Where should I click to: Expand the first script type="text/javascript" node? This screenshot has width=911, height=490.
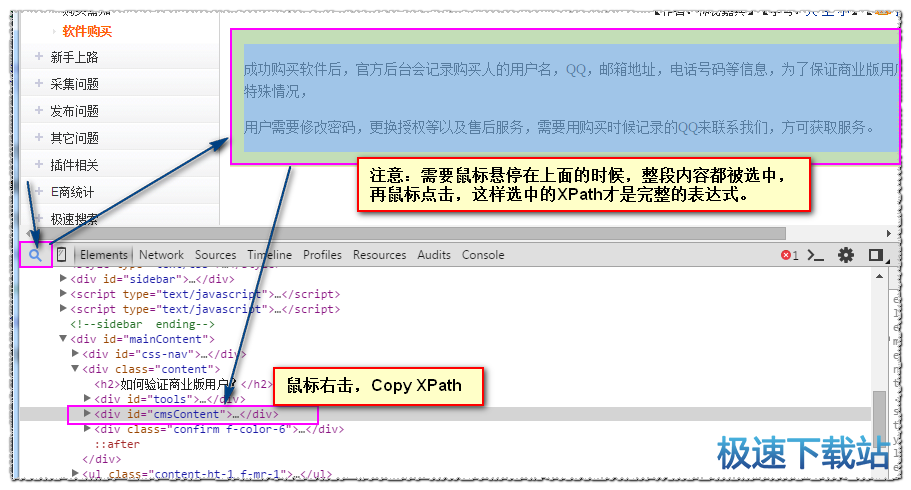click(x=63, y=294)
